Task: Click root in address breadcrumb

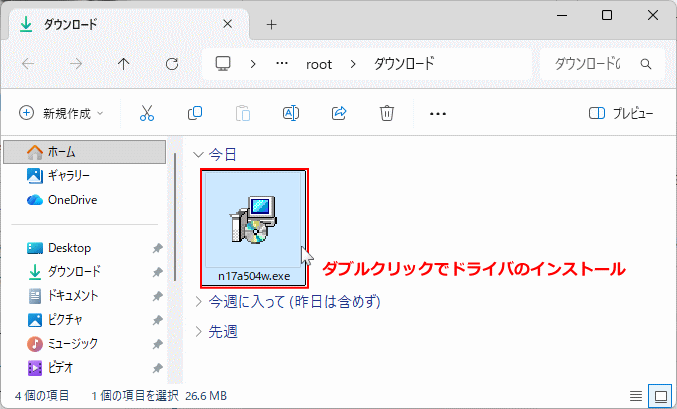Action: tap(319, 64)
